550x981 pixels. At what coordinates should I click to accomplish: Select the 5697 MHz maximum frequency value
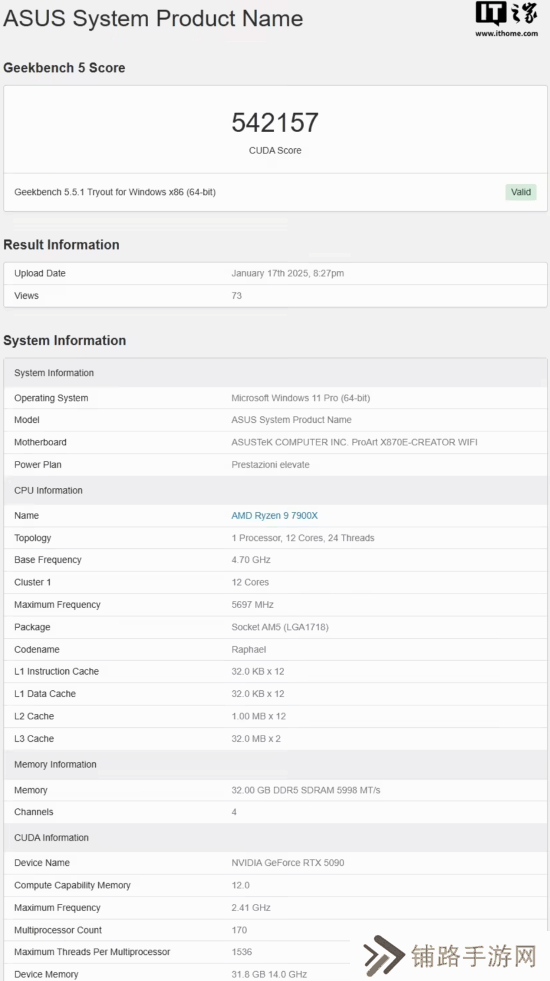tap(252, 605)
